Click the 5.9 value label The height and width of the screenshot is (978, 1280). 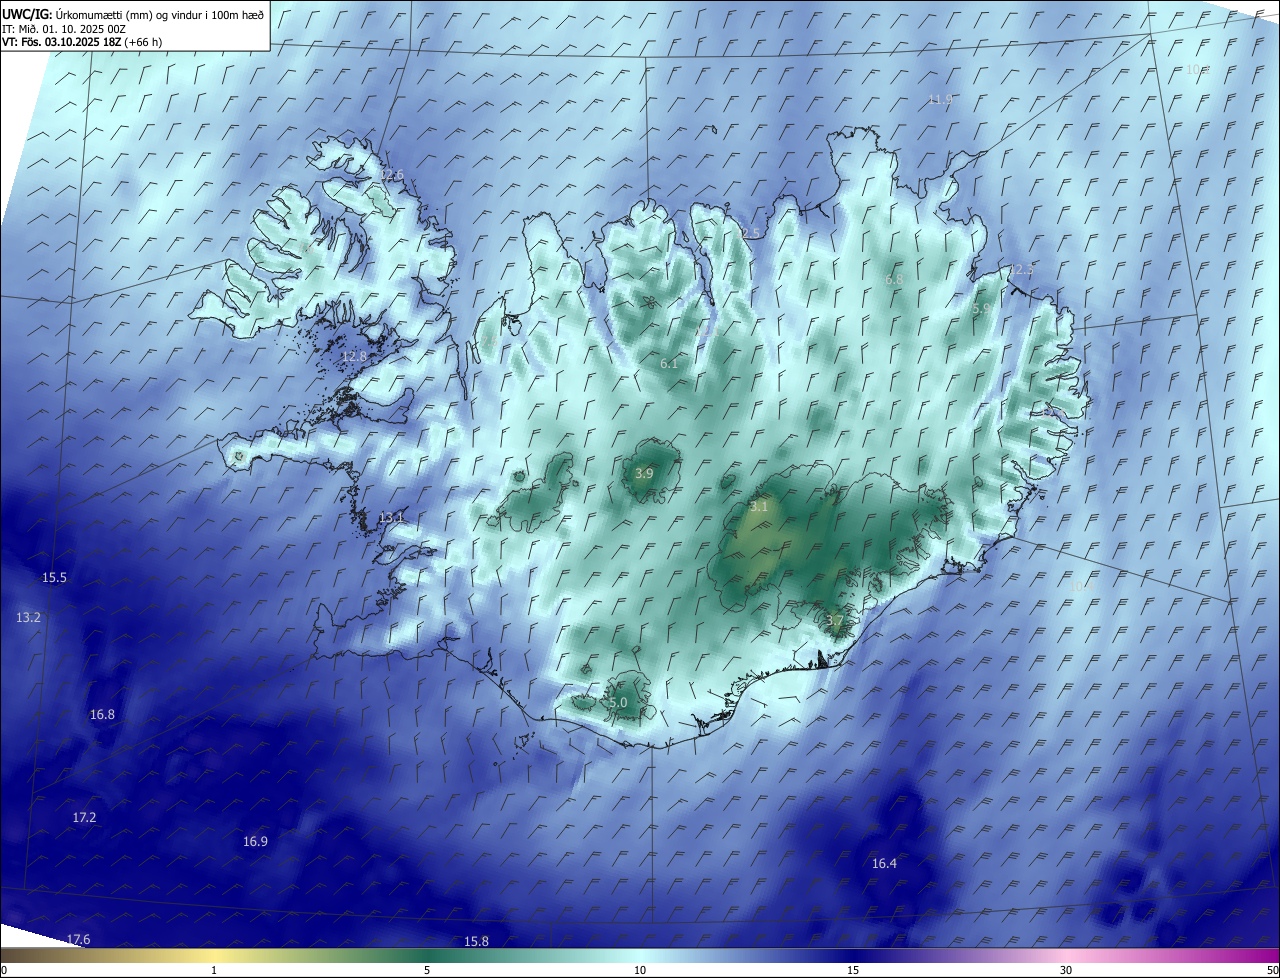(x=982, y=310)
